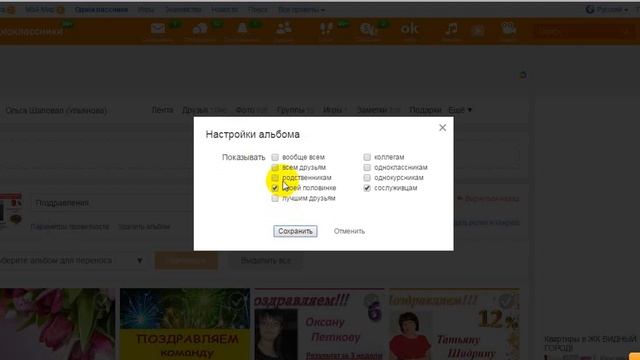Open the messages envelope icon
Screen dimensions: 640x360
pos(158,29)
